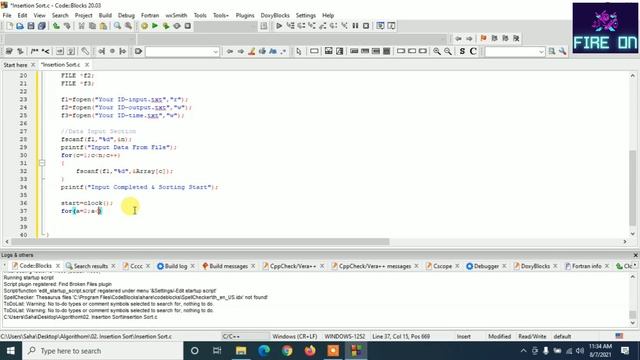Click the Find magnifier icon
Screen dimensions: 640x360
click(x=118, y=26)
